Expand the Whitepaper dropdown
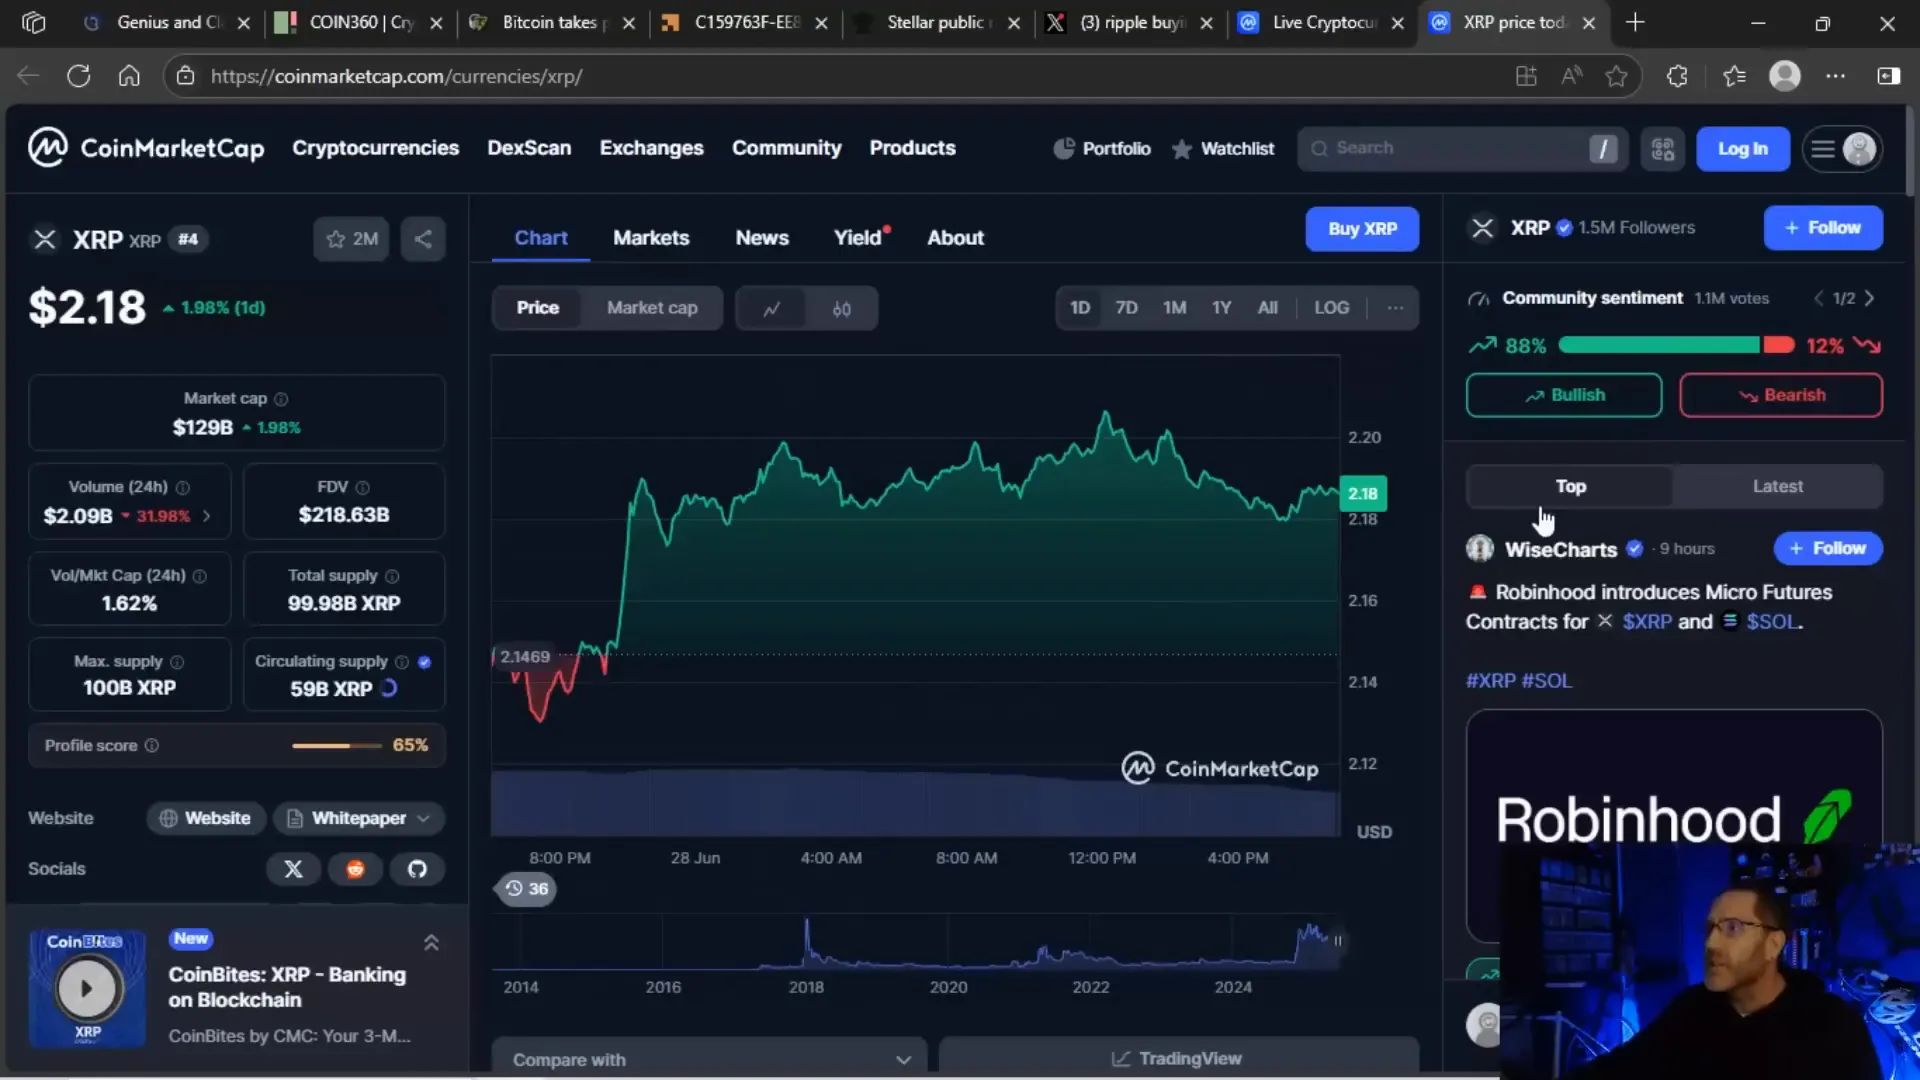1920x1080 pixels. tap(359, 818)
